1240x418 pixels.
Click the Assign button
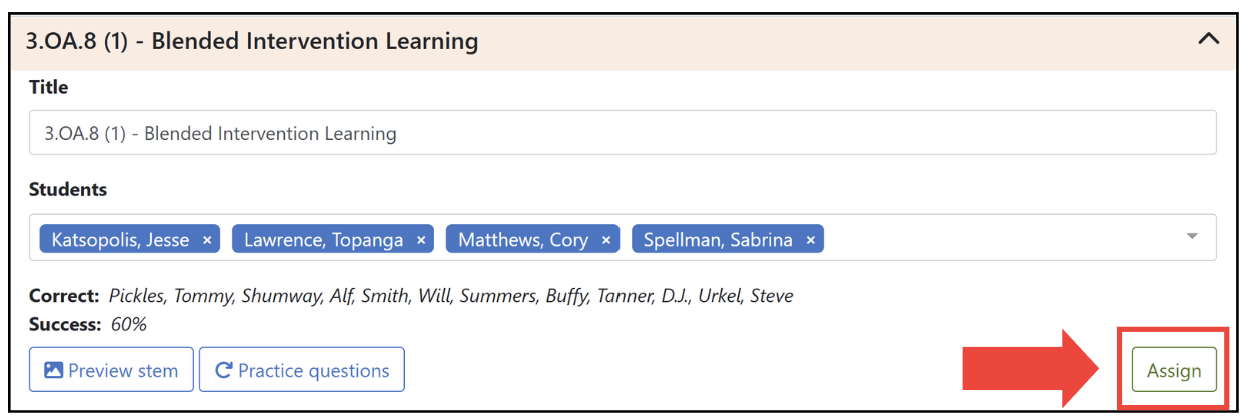tap(1174, 370)
